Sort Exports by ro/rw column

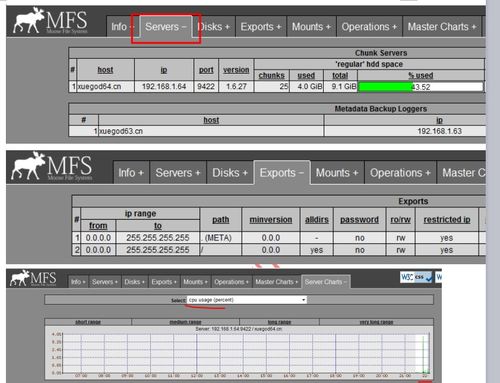pos(400,220)
